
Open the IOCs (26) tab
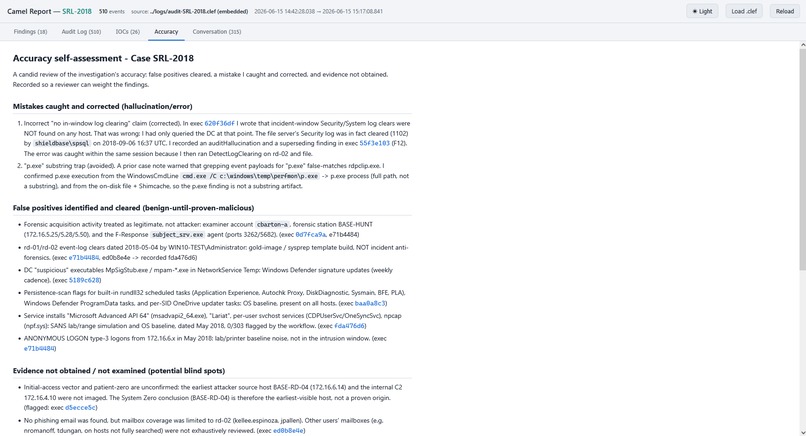pos(127,32)
